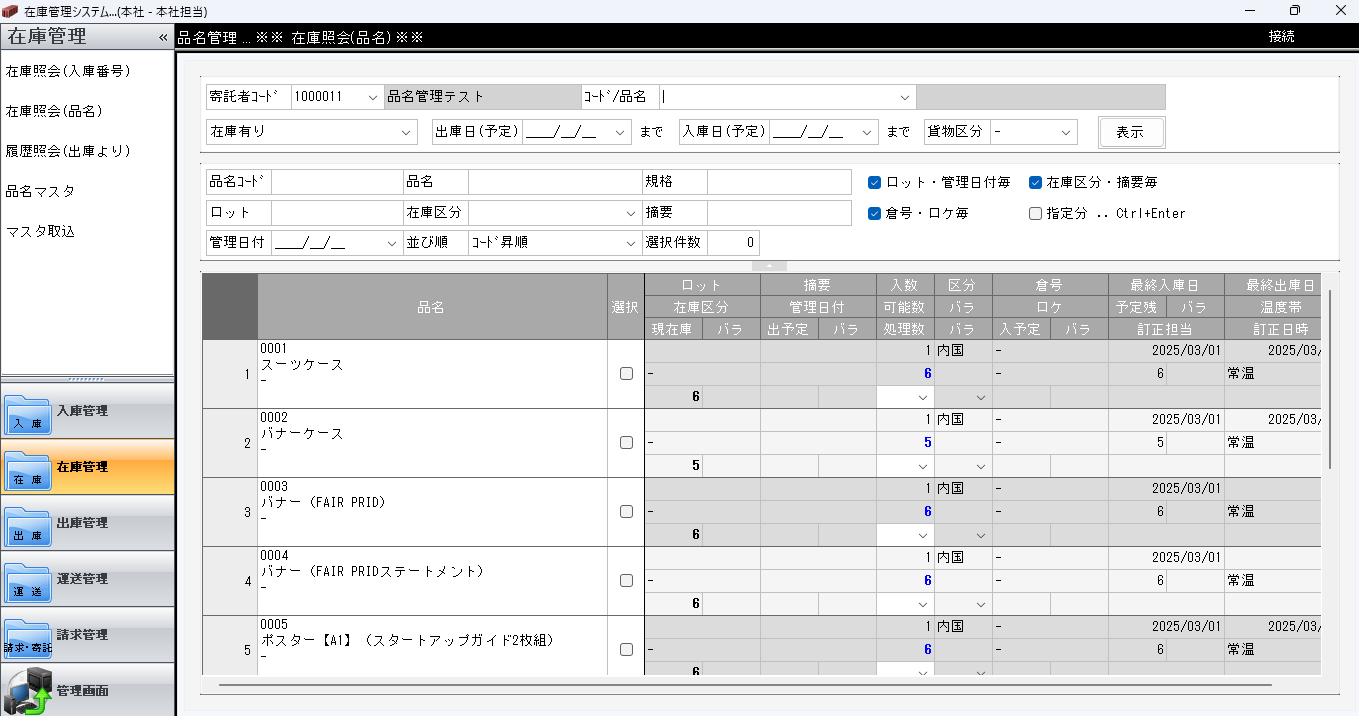The height and width of the screenshot is (716, 1359).
Task: Collapse the 在庫管理 sidebar with double chevron
Action: (163, 37)
